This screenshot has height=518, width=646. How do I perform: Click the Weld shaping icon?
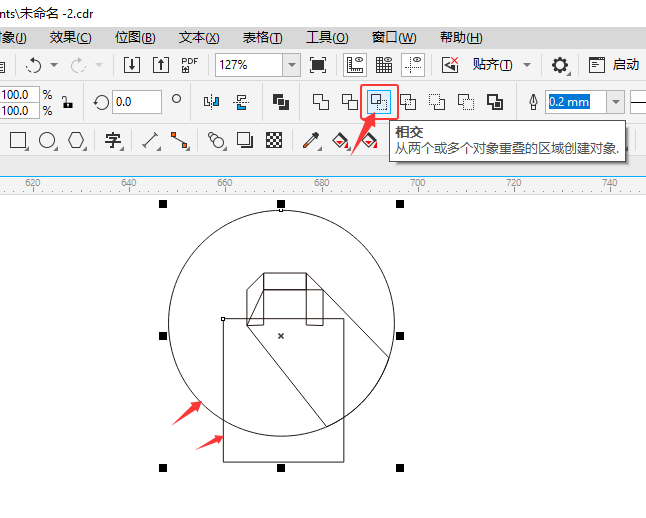point(320,102)
